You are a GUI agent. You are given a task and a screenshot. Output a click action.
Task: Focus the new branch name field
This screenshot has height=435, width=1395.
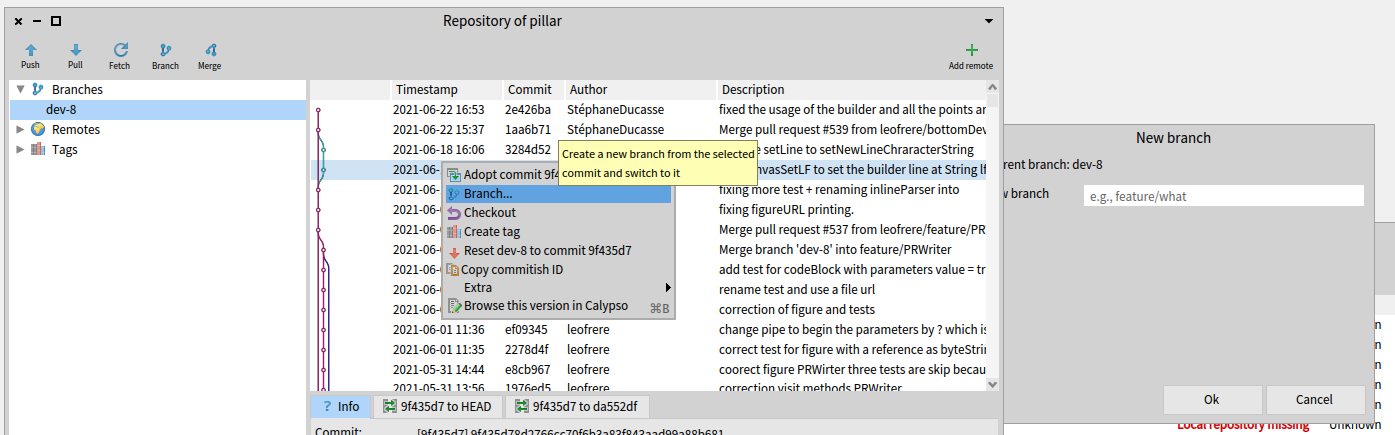(x=1223, y=196)
